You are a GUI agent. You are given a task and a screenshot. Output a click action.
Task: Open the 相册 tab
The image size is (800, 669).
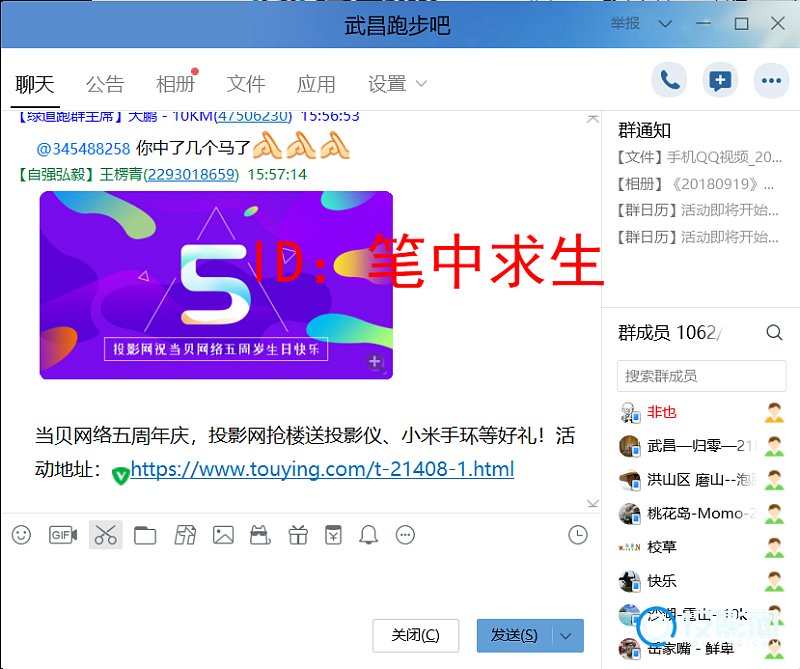[x=176, y=84]
